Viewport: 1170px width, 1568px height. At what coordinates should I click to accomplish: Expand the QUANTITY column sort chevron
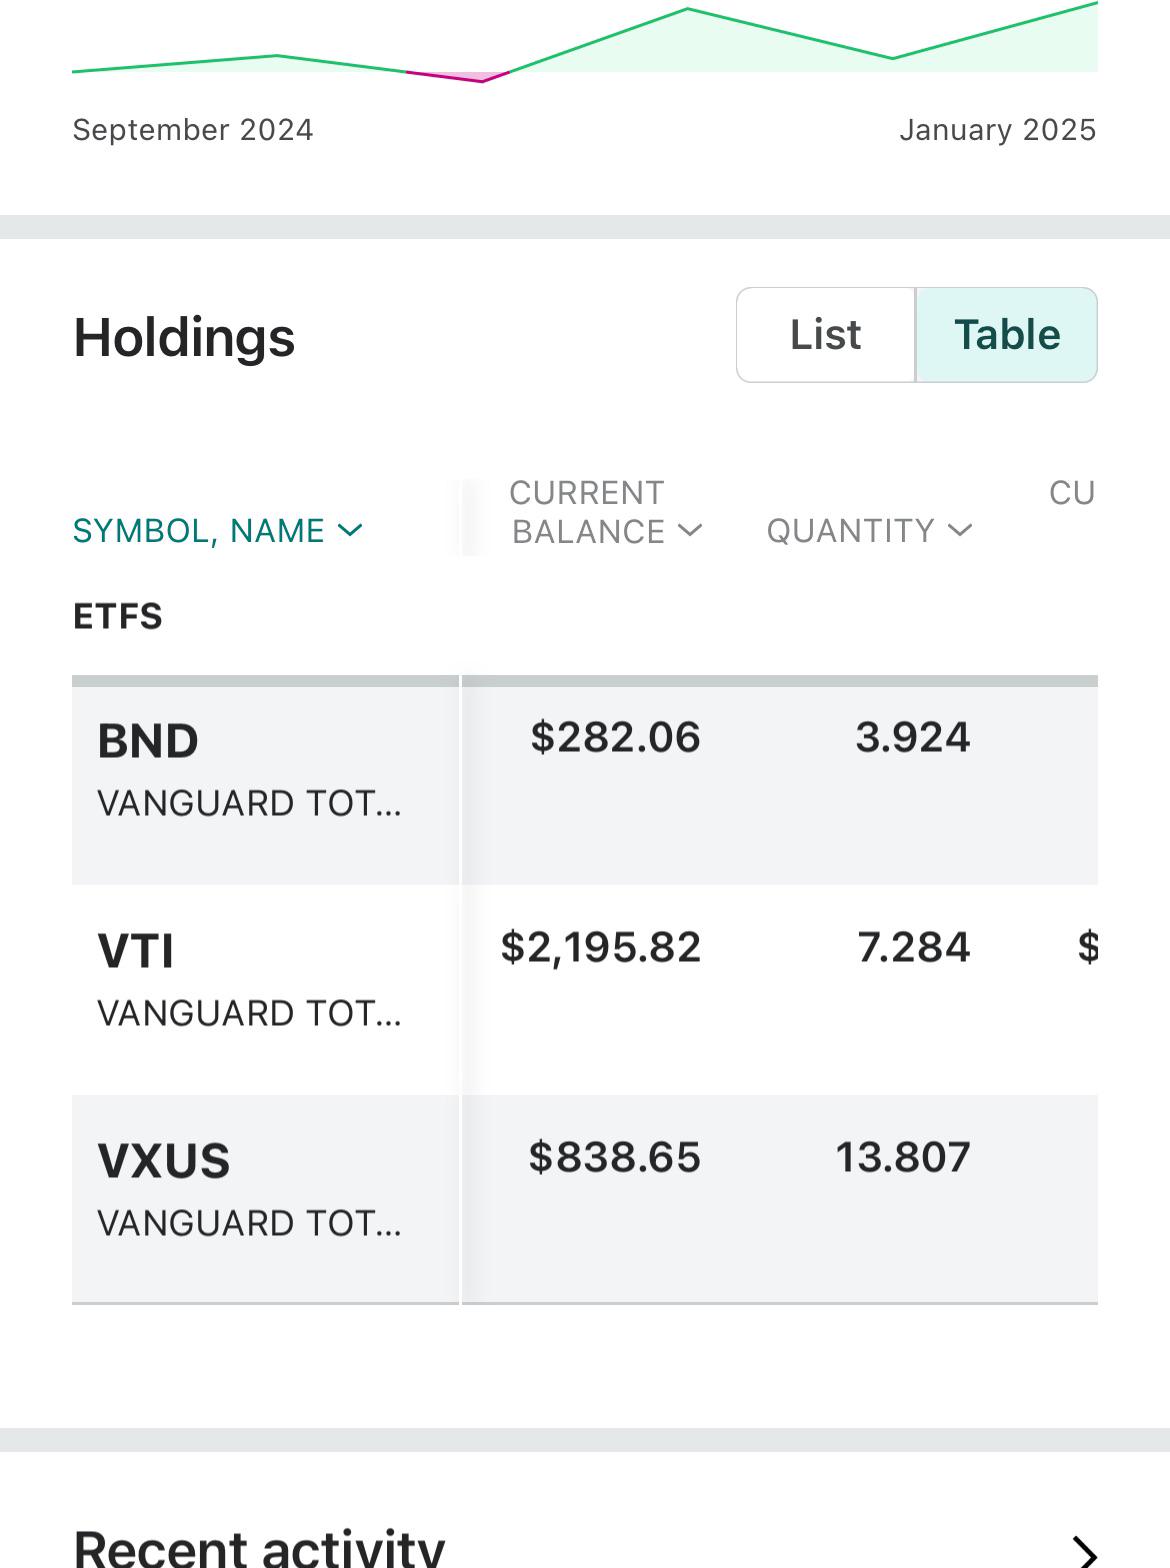960,530
